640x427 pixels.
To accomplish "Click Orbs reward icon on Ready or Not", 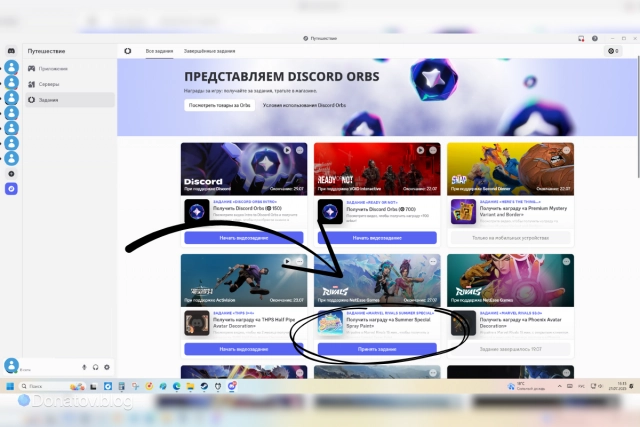I will [x=330, y=211].
